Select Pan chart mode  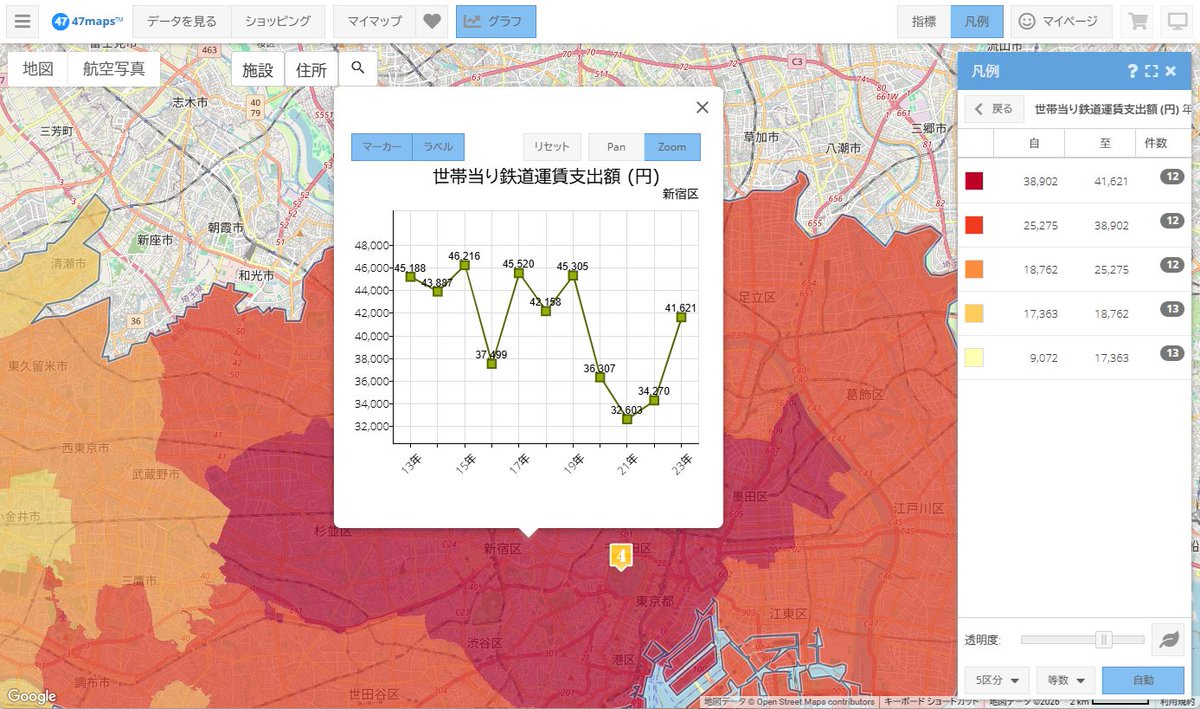pos(616,147)
